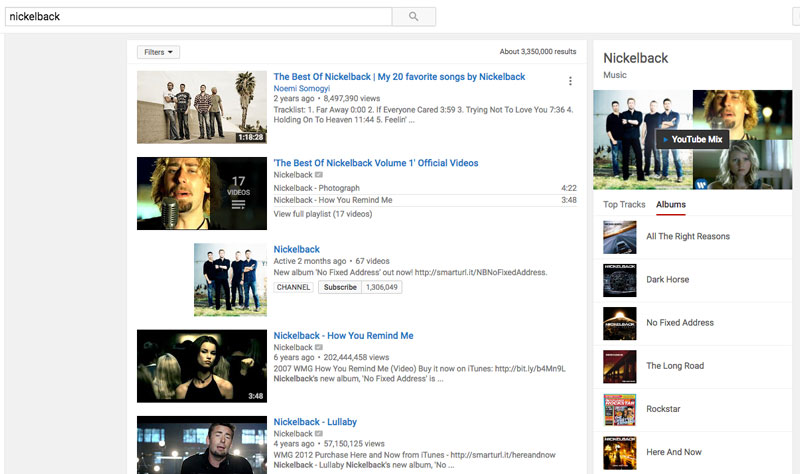Screen dimensions: 800x474
Task: Click the Here And Now album cover
Action: [620, 453]
